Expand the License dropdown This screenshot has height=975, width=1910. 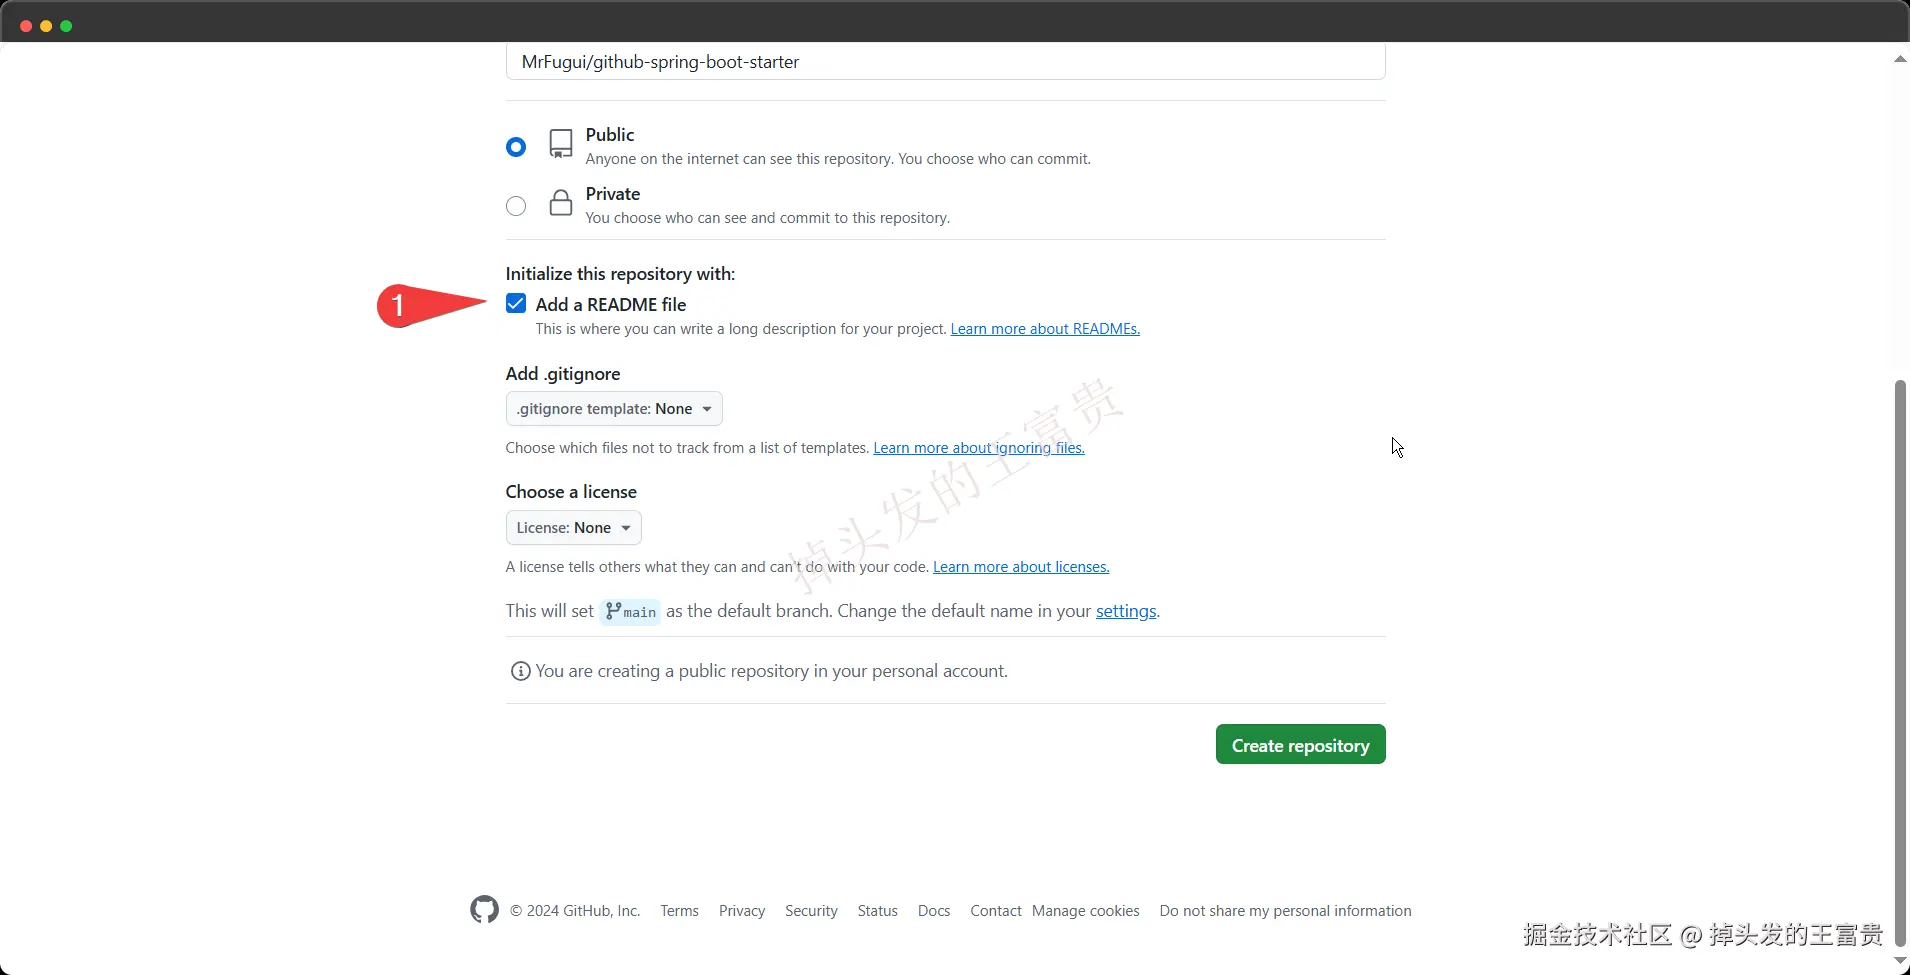[573, 528]
